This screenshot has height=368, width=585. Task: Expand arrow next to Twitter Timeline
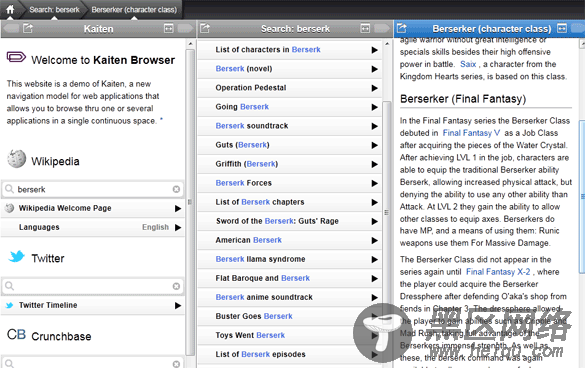(x=178, y=305)
